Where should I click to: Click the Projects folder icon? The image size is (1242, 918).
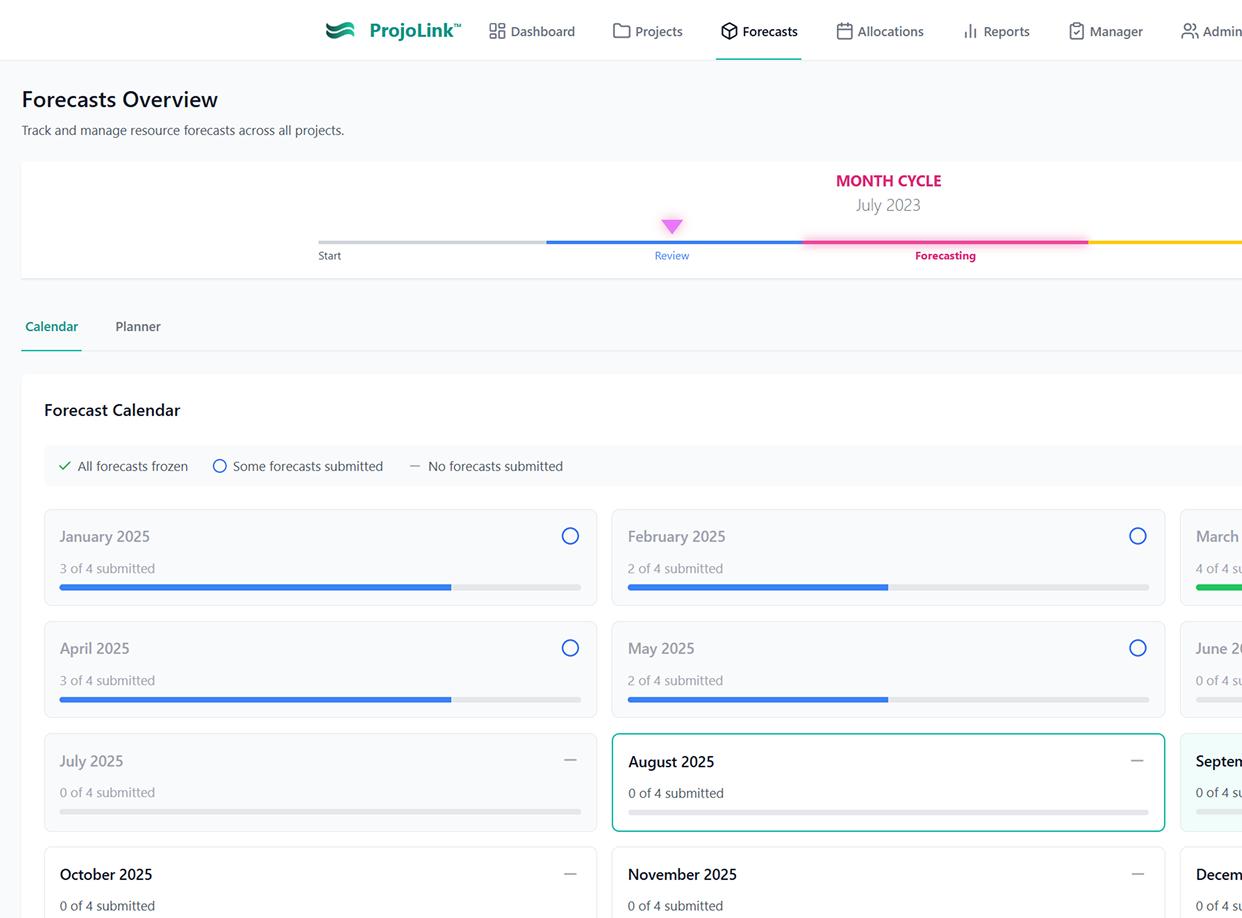point(621,31)
